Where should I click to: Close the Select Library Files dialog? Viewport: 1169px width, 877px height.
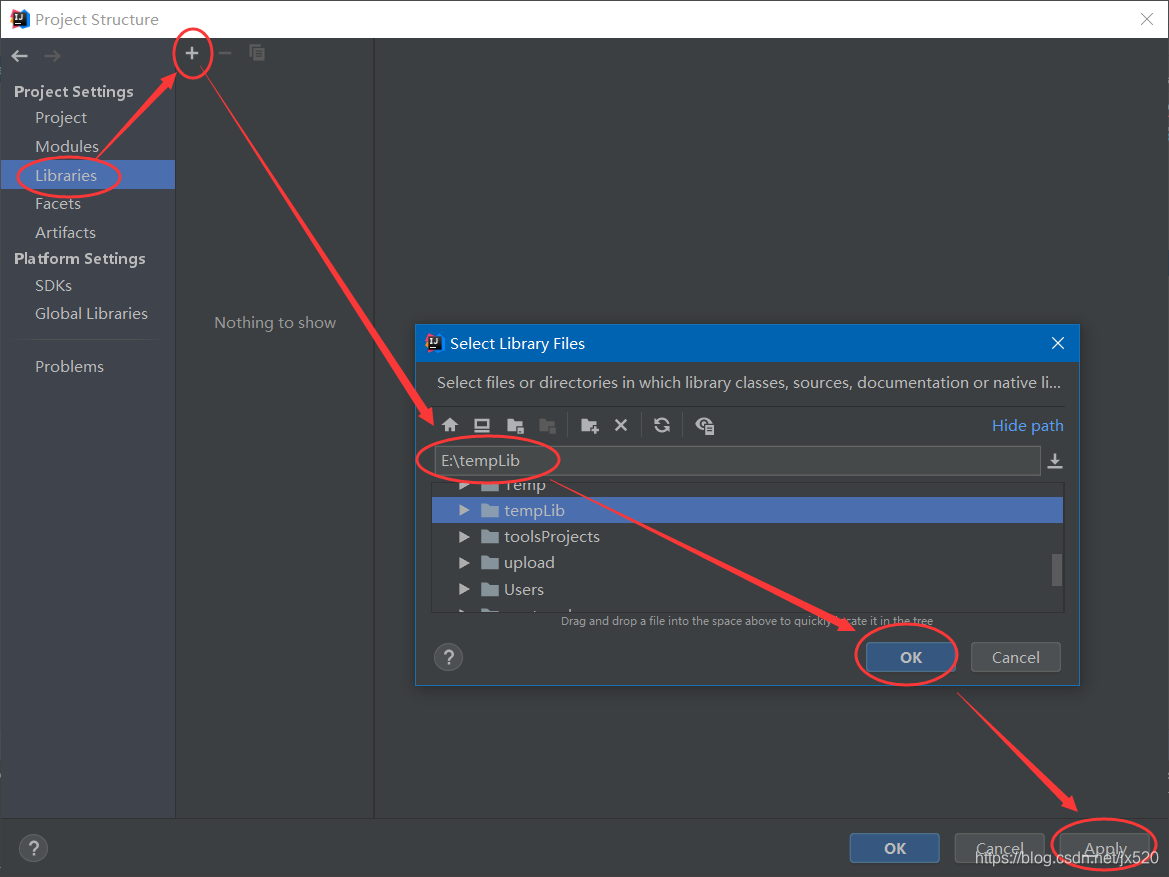click(x=1057, y=343)
